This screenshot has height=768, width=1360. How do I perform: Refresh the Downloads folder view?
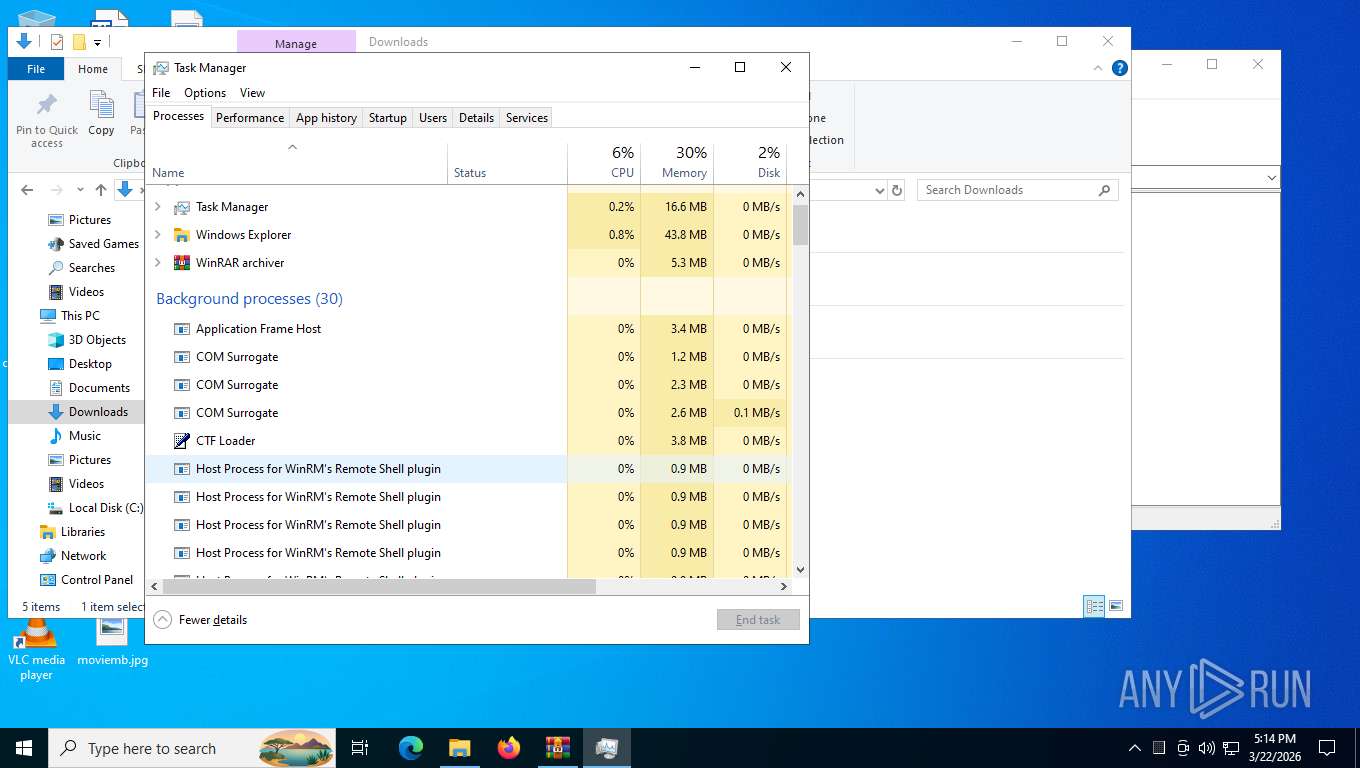(897, 190)
